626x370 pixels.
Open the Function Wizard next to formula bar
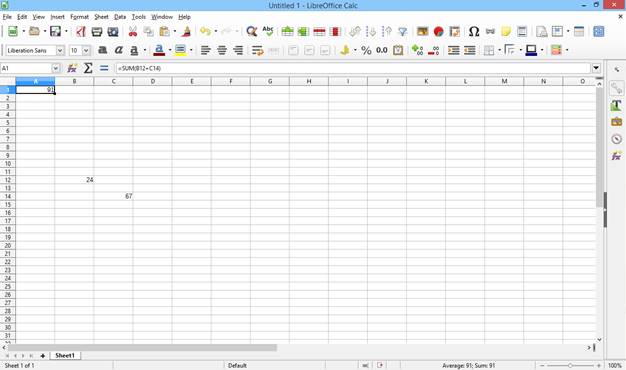(72, 68)
